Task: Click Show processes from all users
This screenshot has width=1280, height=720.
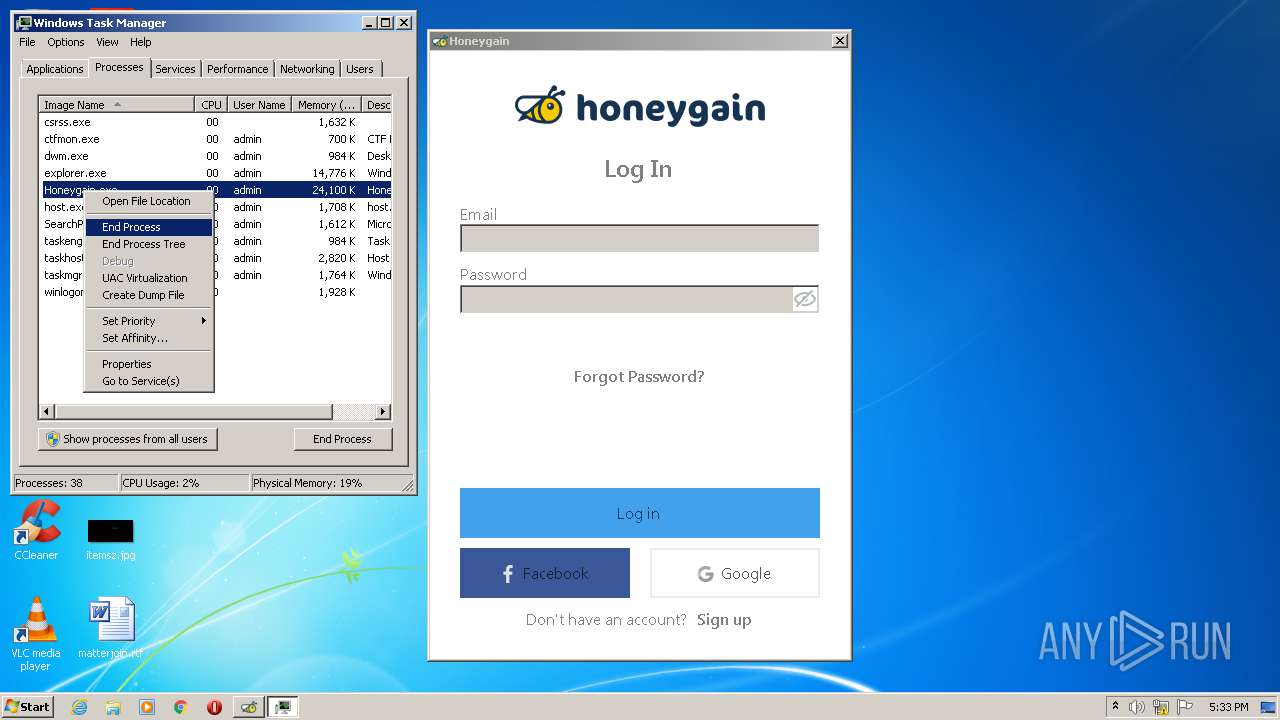Action: pos(128,439)
